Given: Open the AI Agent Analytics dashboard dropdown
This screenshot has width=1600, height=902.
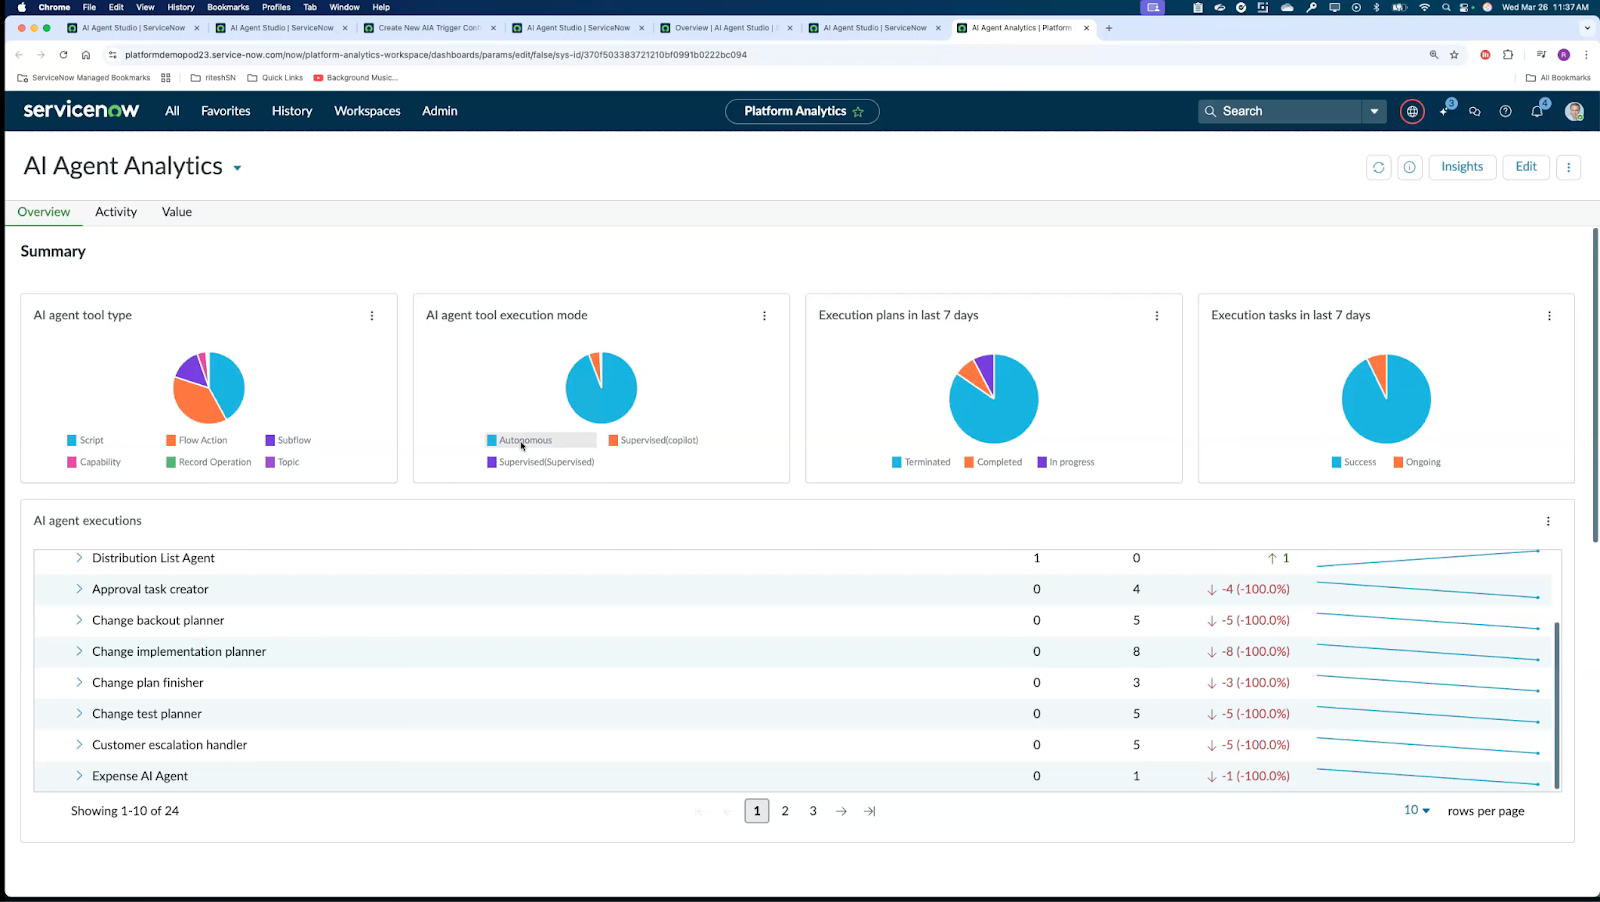Looking at the screenshot, I should click(x=237, y=168).
